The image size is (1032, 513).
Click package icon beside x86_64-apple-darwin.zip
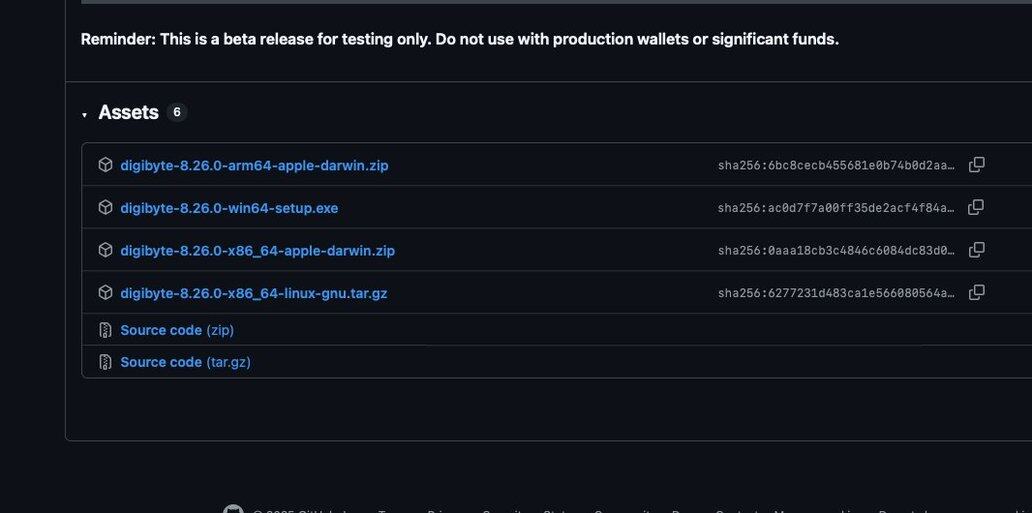click(105, 250)
